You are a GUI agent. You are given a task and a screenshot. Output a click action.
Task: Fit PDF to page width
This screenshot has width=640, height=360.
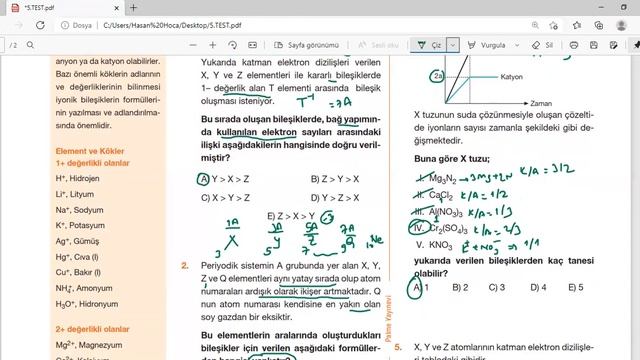pos(253,45)
